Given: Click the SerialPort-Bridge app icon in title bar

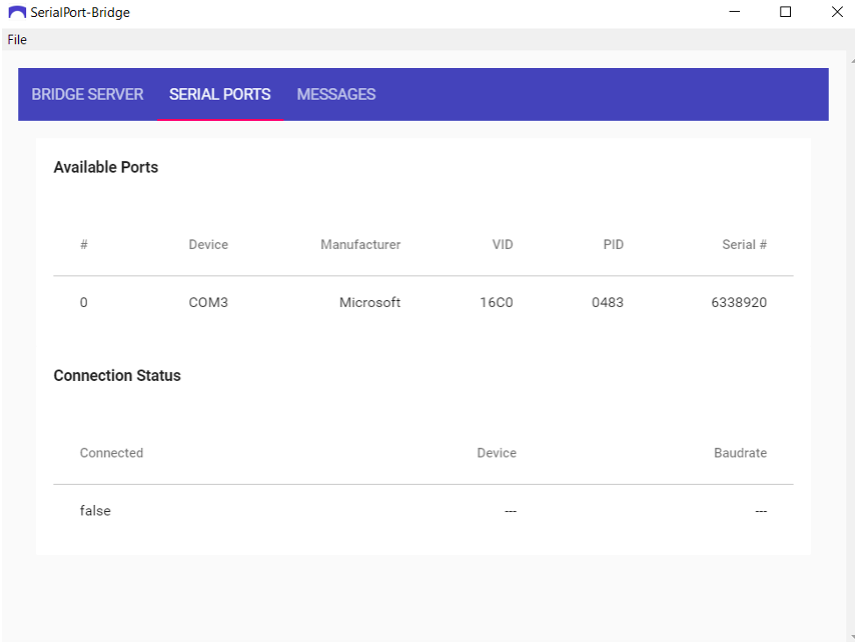Looking at the screenshot, I should pyautogui.click(x=17, y=13).
